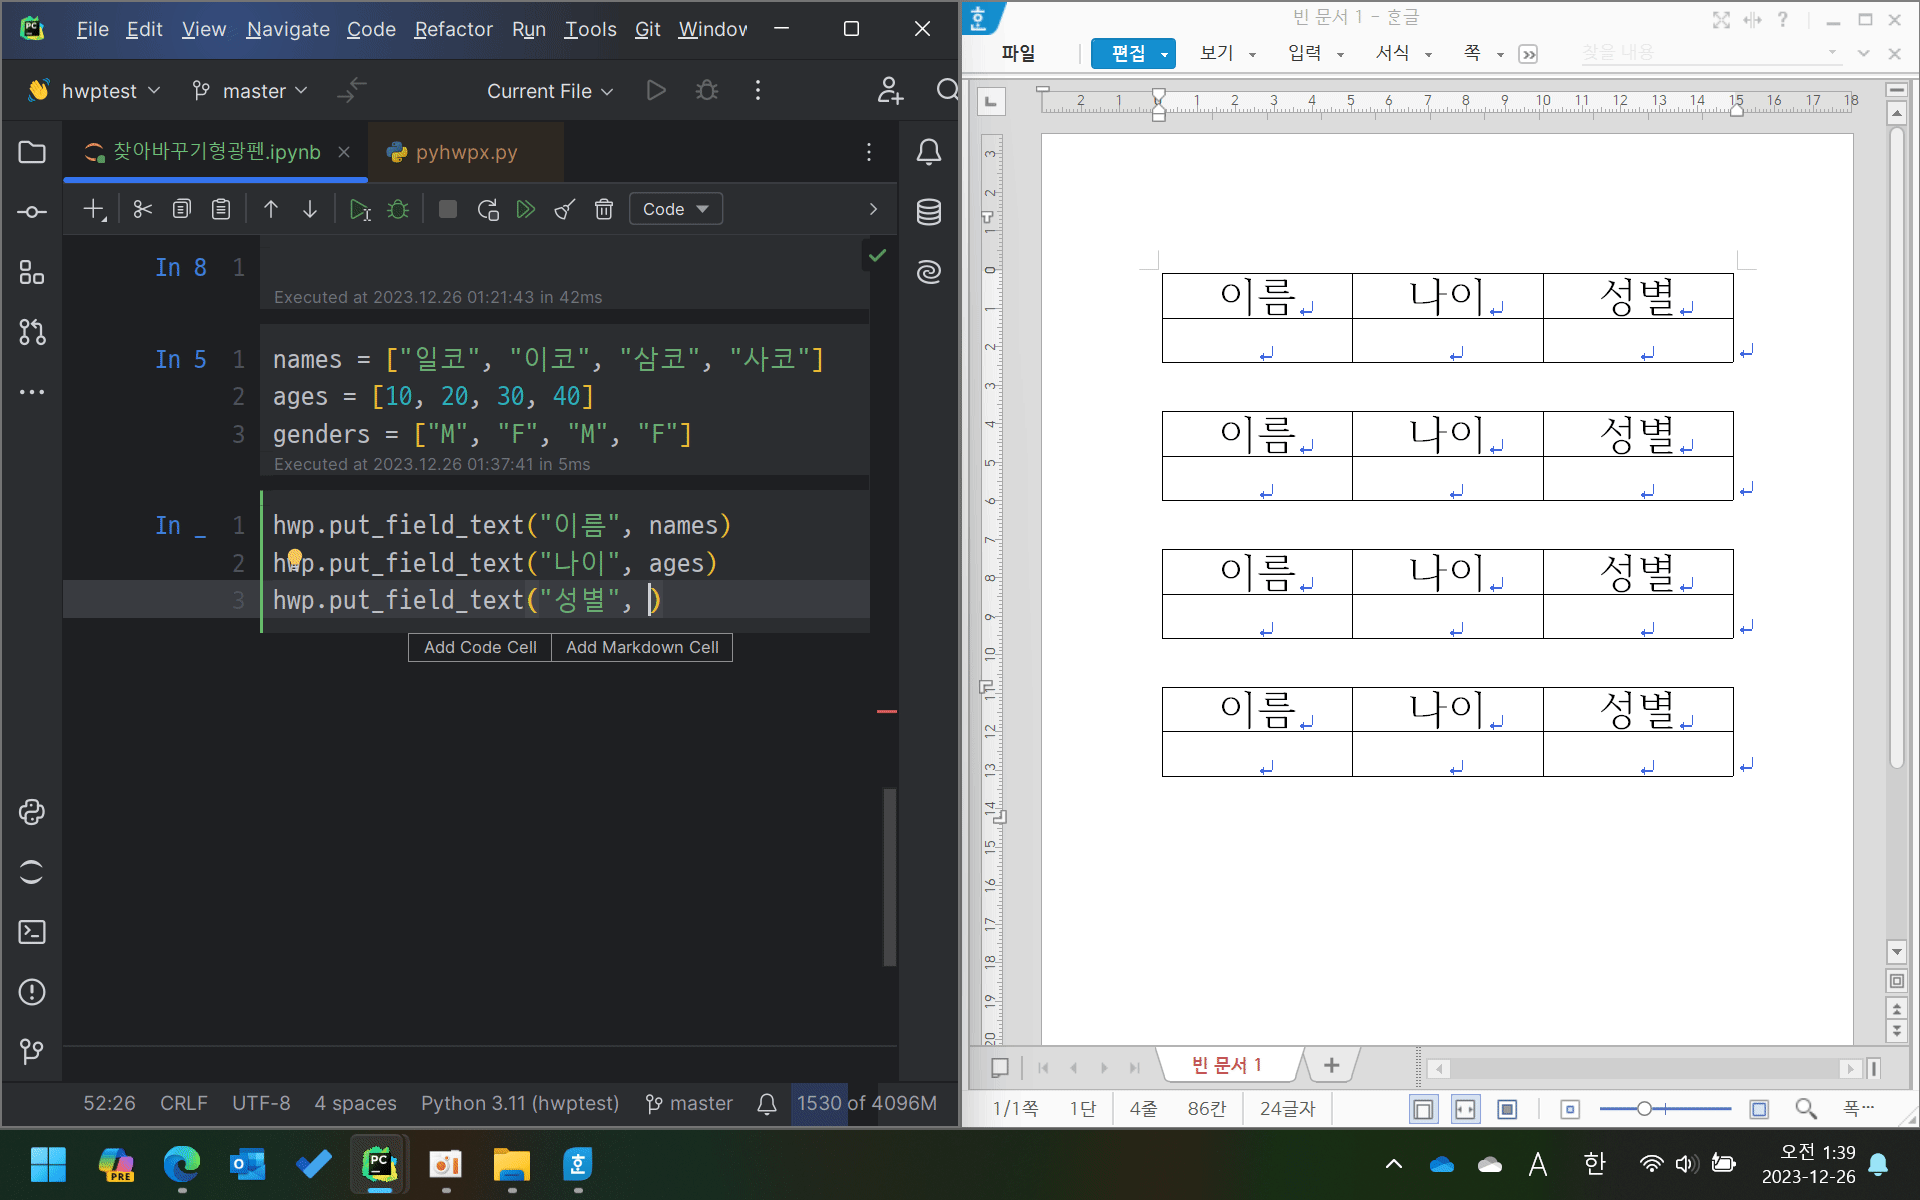Viewport: 1920px width, 1200px height.
Task: Open the Python Console sidebar icon
Action: 32,812
